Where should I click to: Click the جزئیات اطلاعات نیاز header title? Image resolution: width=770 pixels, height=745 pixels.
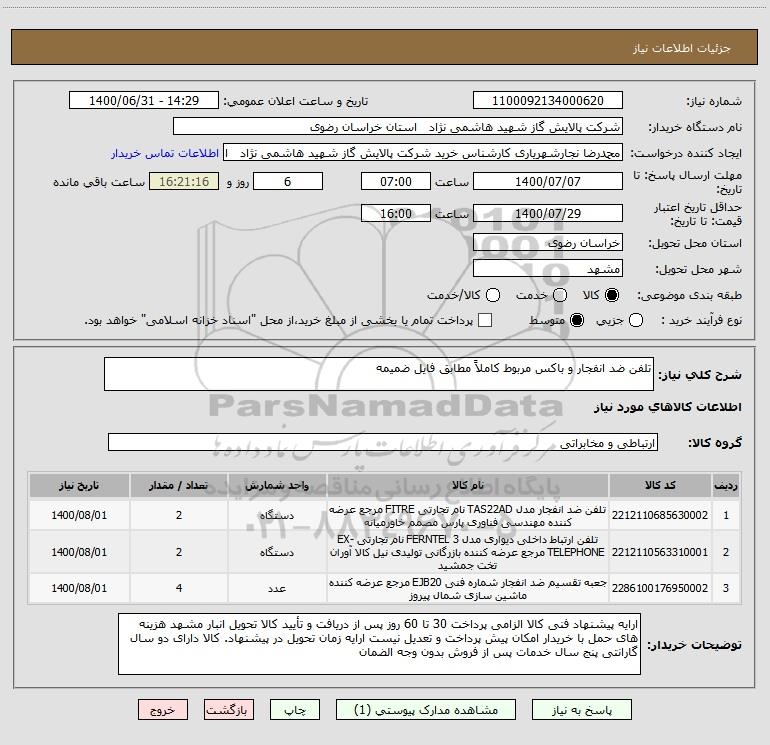pos(682,48)
